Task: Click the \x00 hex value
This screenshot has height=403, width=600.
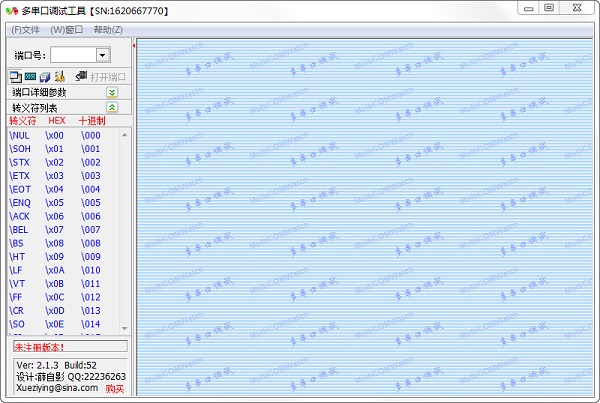Action: [x=54, y=135]
